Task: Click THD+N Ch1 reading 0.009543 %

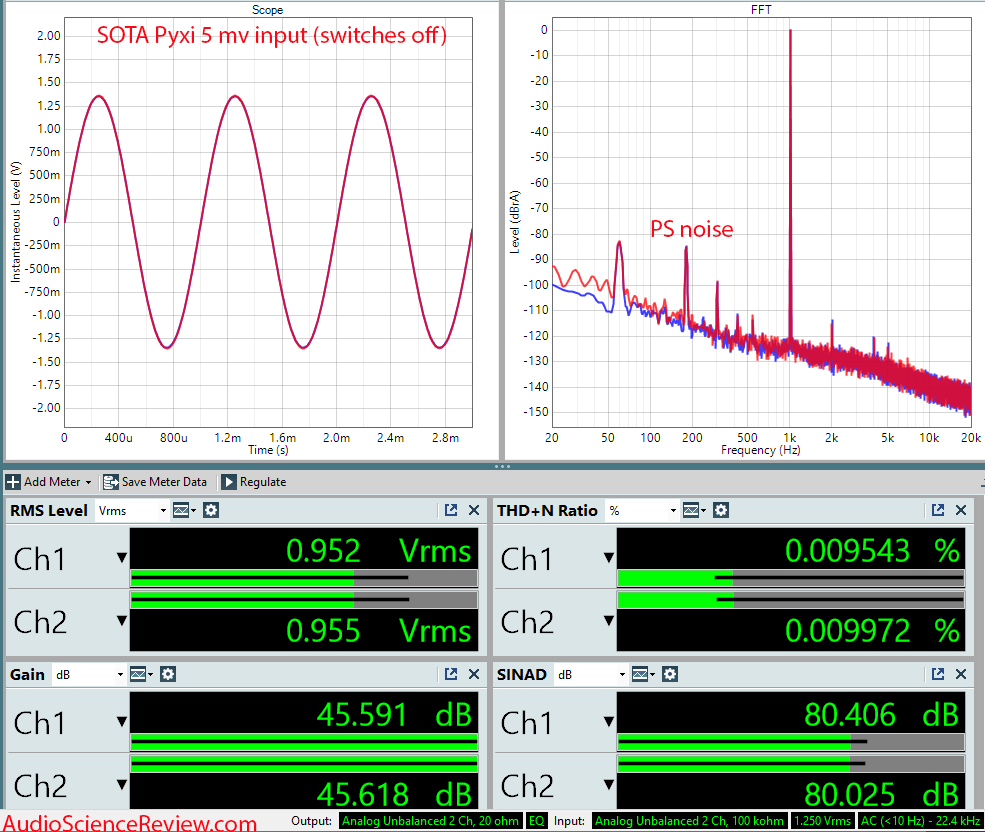Action: pos(872,551)
